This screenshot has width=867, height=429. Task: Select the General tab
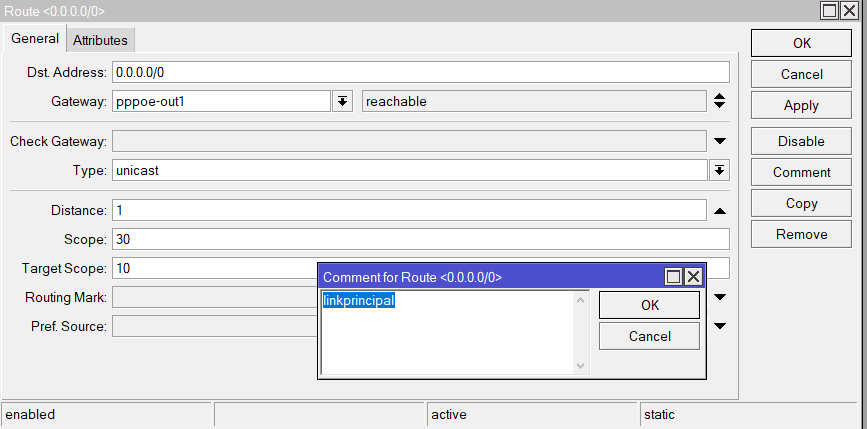[35, 39]
